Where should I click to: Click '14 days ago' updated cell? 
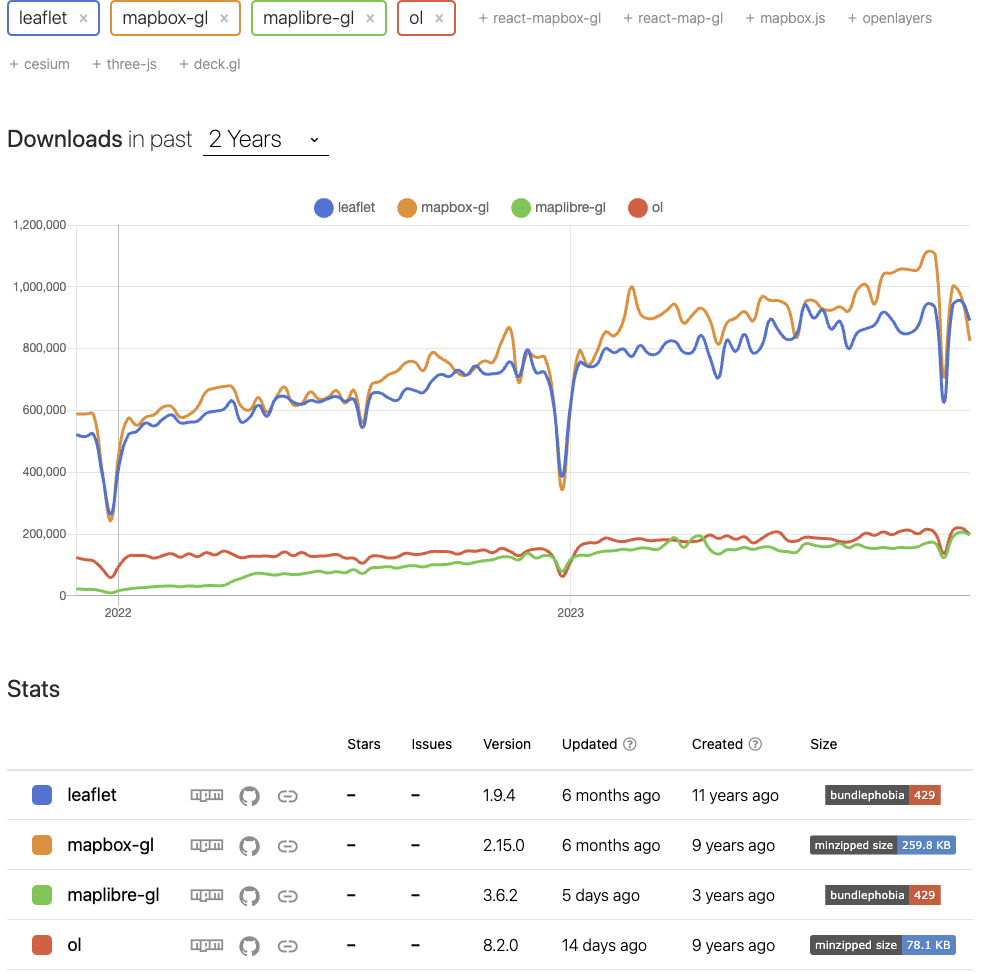604,946
